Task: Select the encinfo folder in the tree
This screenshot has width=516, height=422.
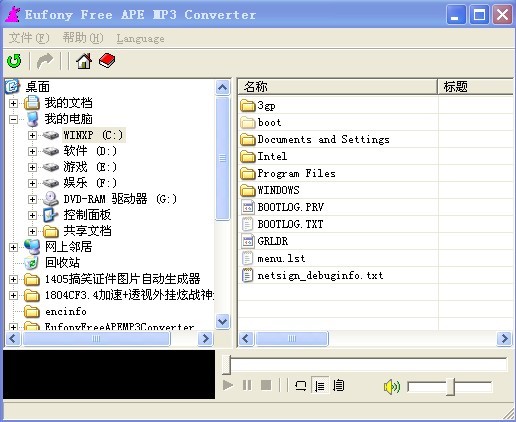Action: pyautogui.click(x=66, y=311)
